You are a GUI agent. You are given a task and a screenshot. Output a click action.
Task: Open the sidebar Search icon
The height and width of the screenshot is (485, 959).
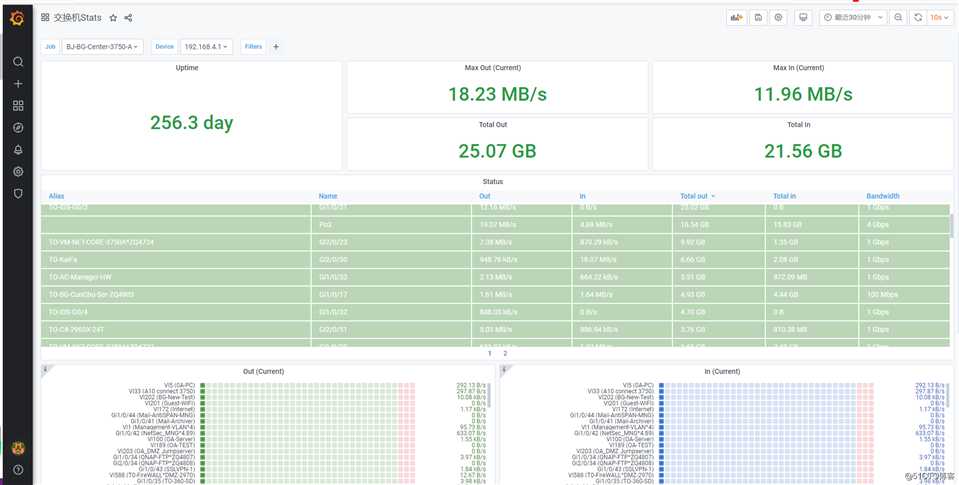(x=18, y=62)
